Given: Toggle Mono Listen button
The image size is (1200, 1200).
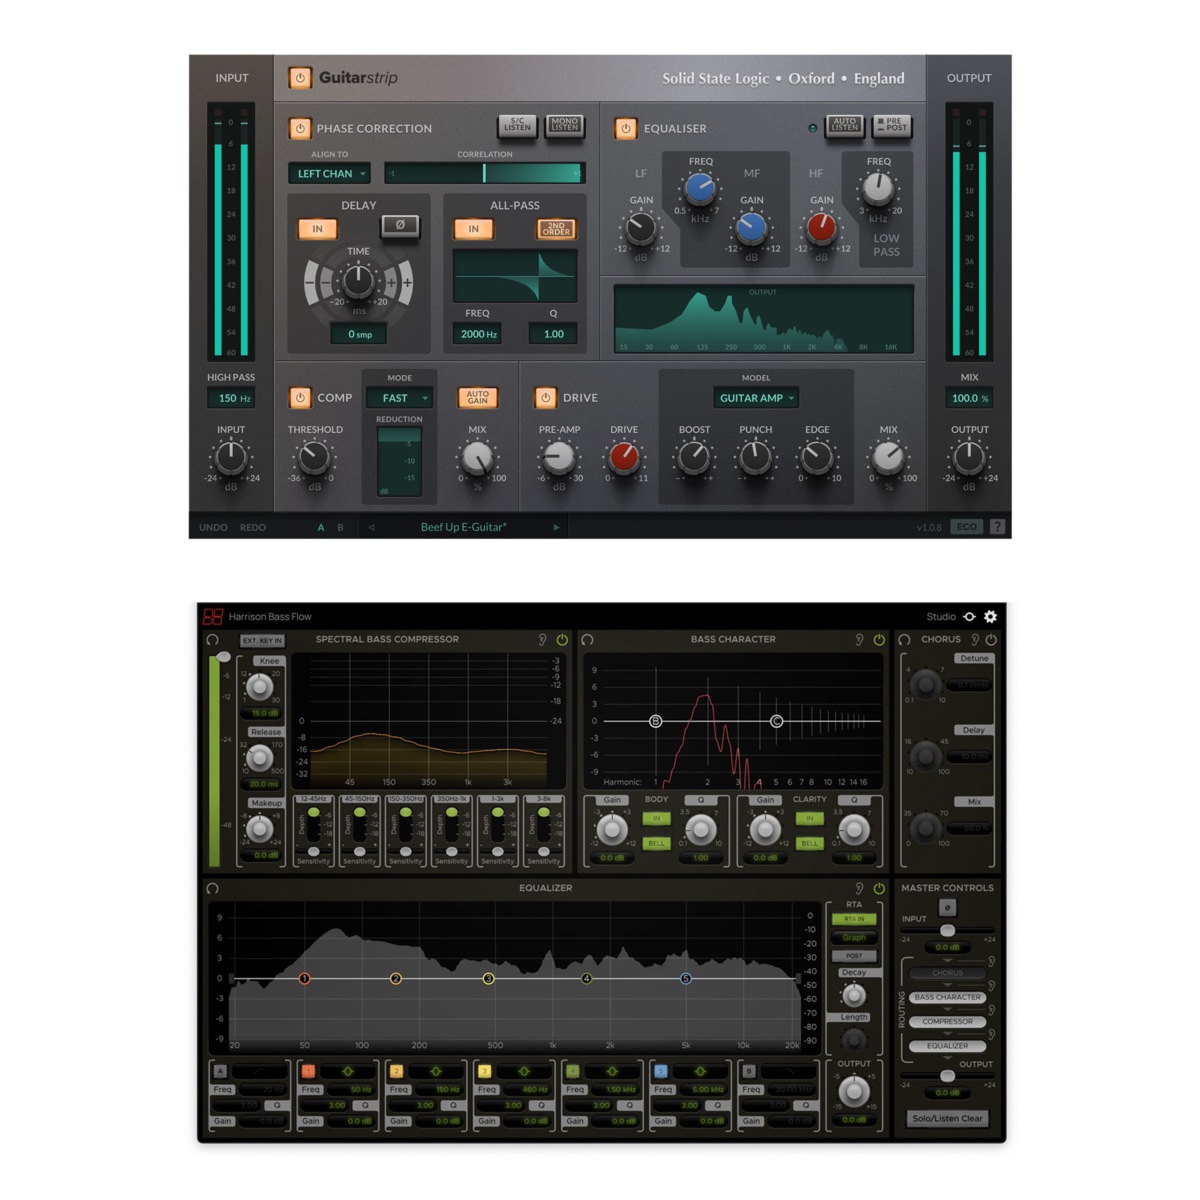Looking at the screenshot, I should click(564, 126).
